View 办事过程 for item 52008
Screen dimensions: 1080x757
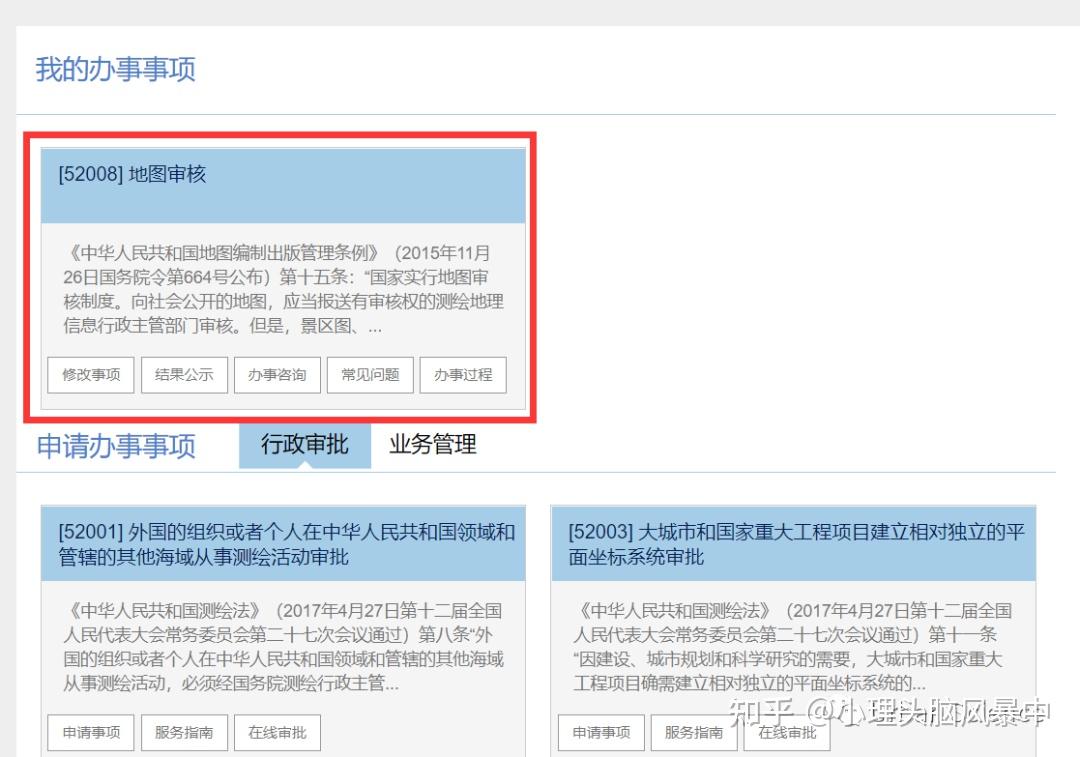pyautogui.click(x=463, y=375)
